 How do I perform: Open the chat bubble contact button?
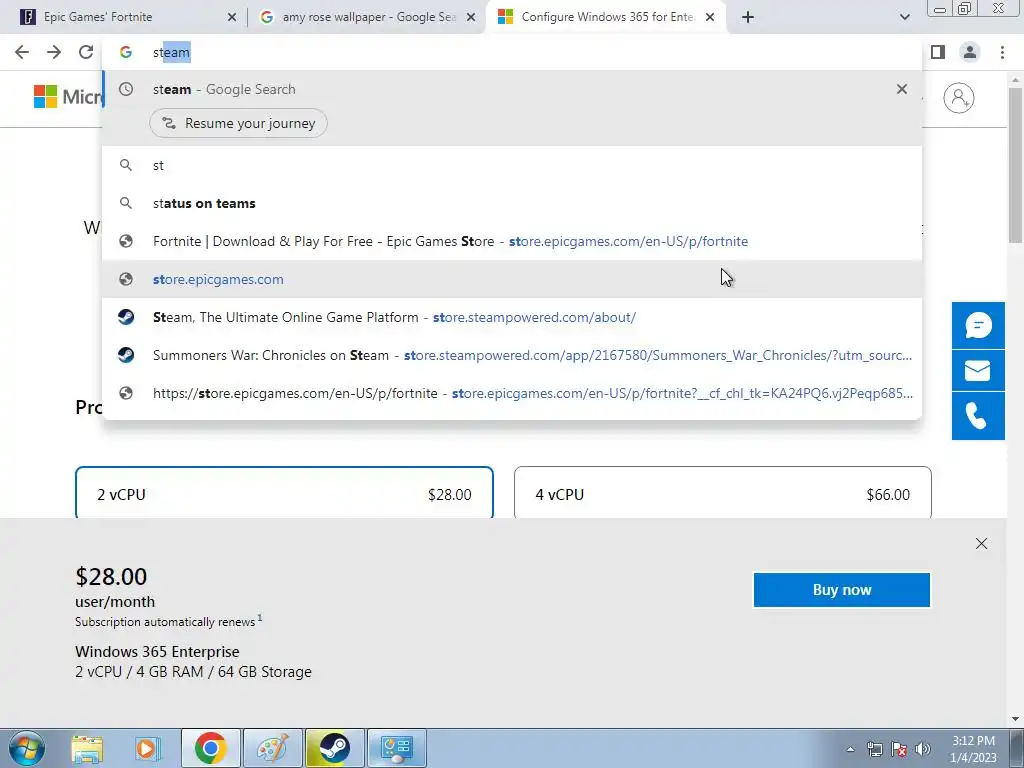click(x=978, y=325)
